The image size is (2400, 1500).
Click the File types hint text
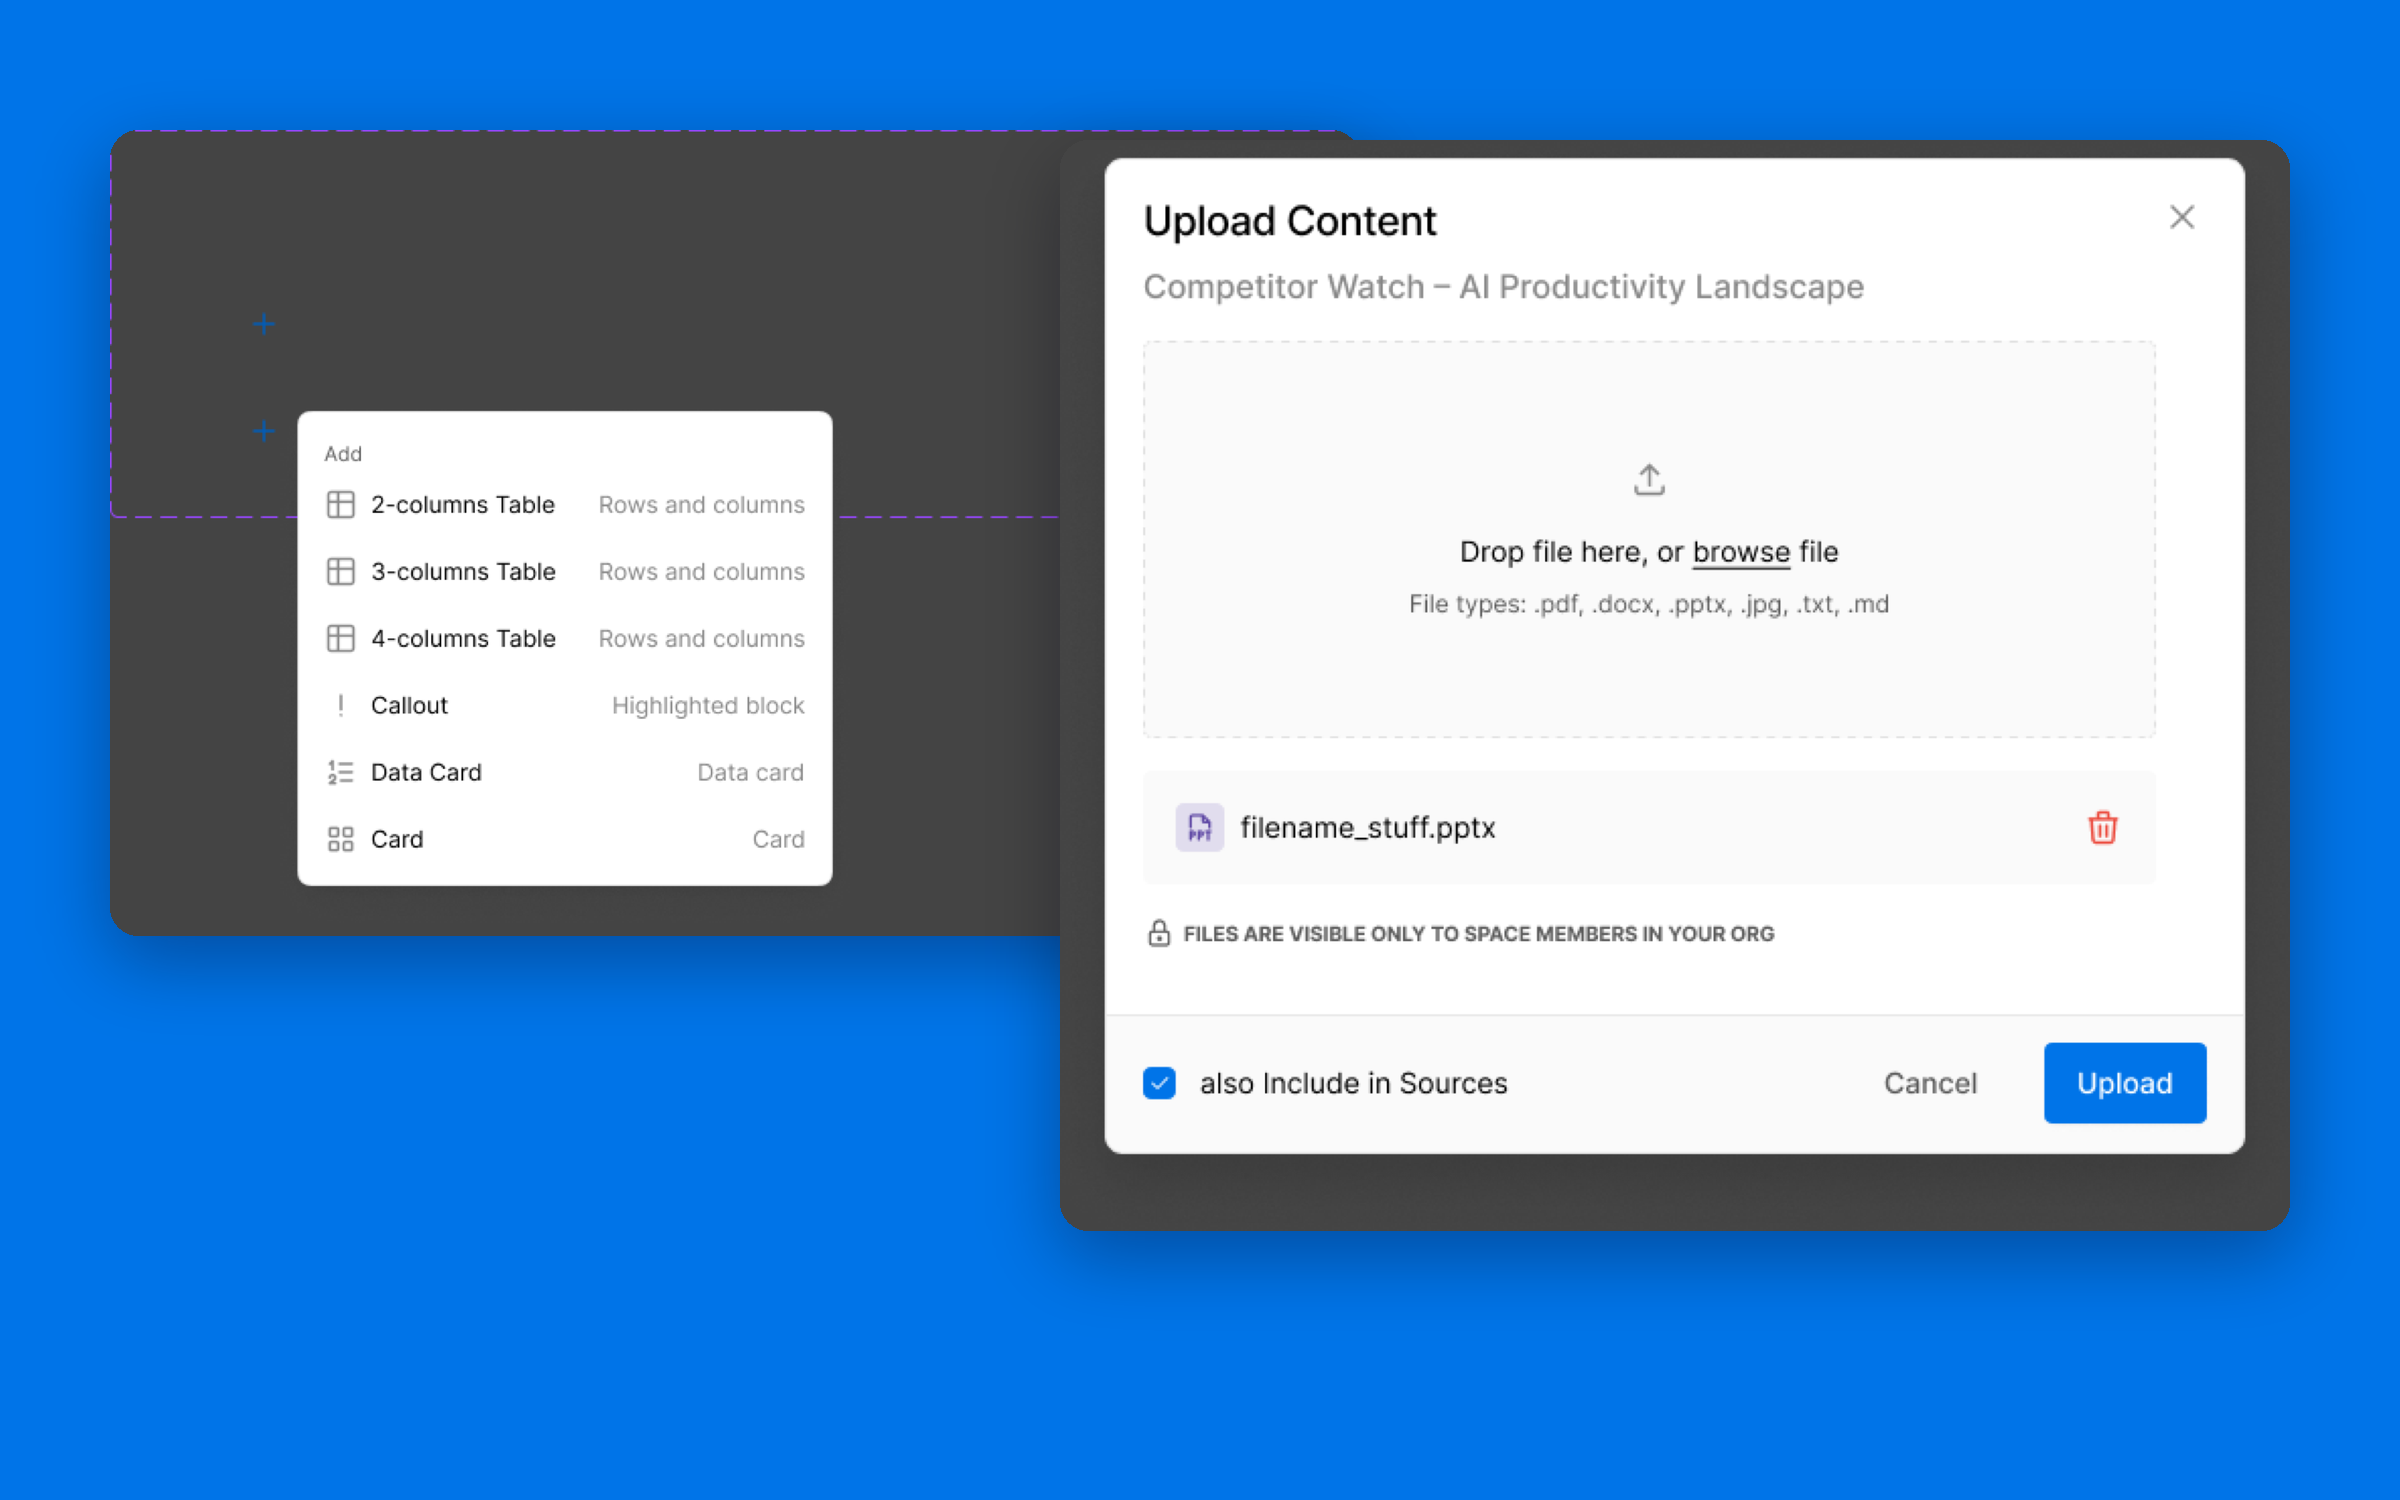click(1649, 604)
